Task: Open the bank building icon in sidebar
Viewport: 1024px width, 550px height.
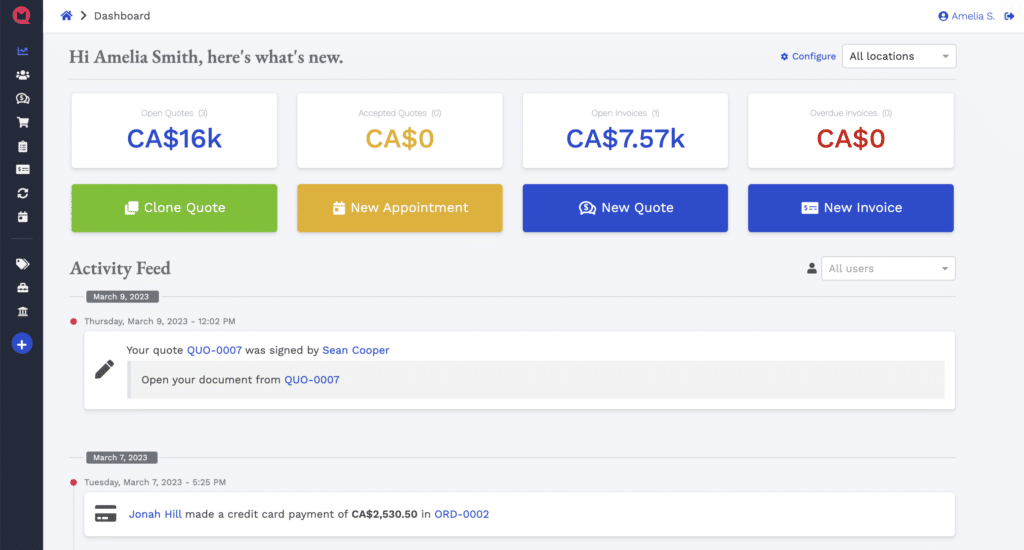Action: [x=22, y=312]
